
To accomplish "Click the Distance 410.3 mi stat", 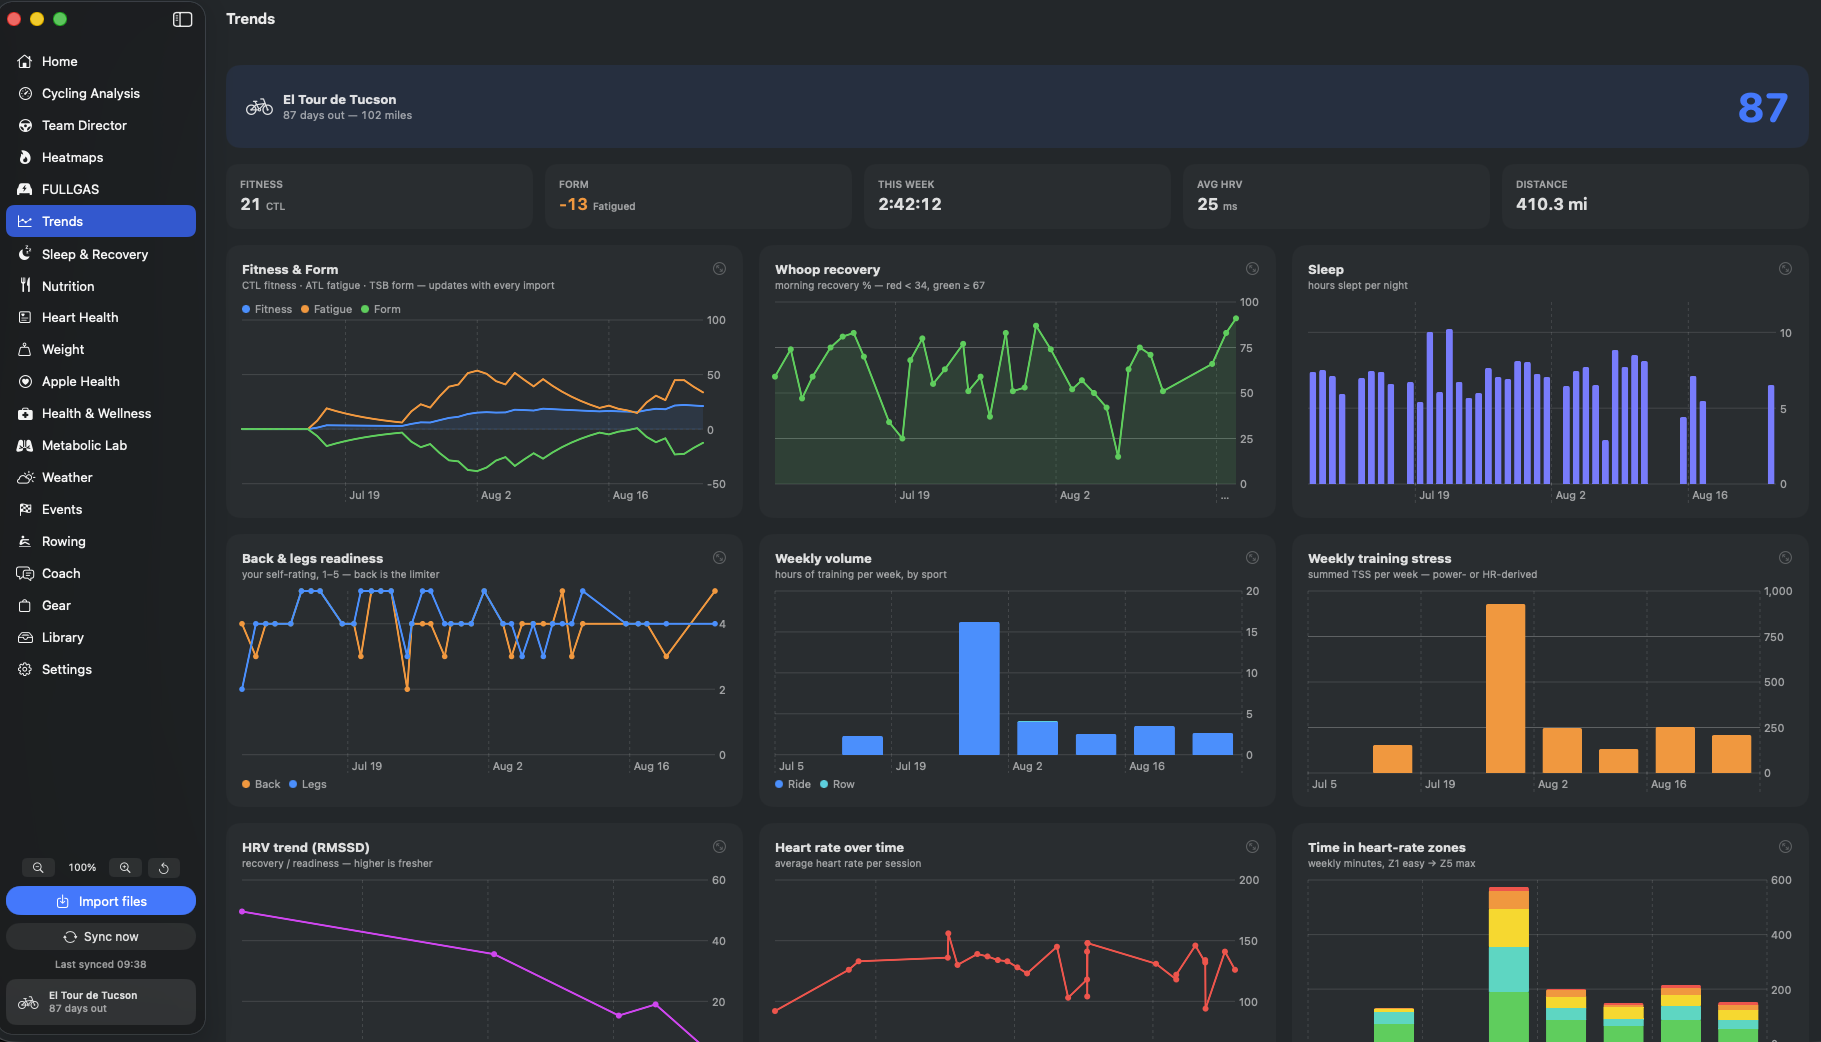I will (x=1655, y=196).
